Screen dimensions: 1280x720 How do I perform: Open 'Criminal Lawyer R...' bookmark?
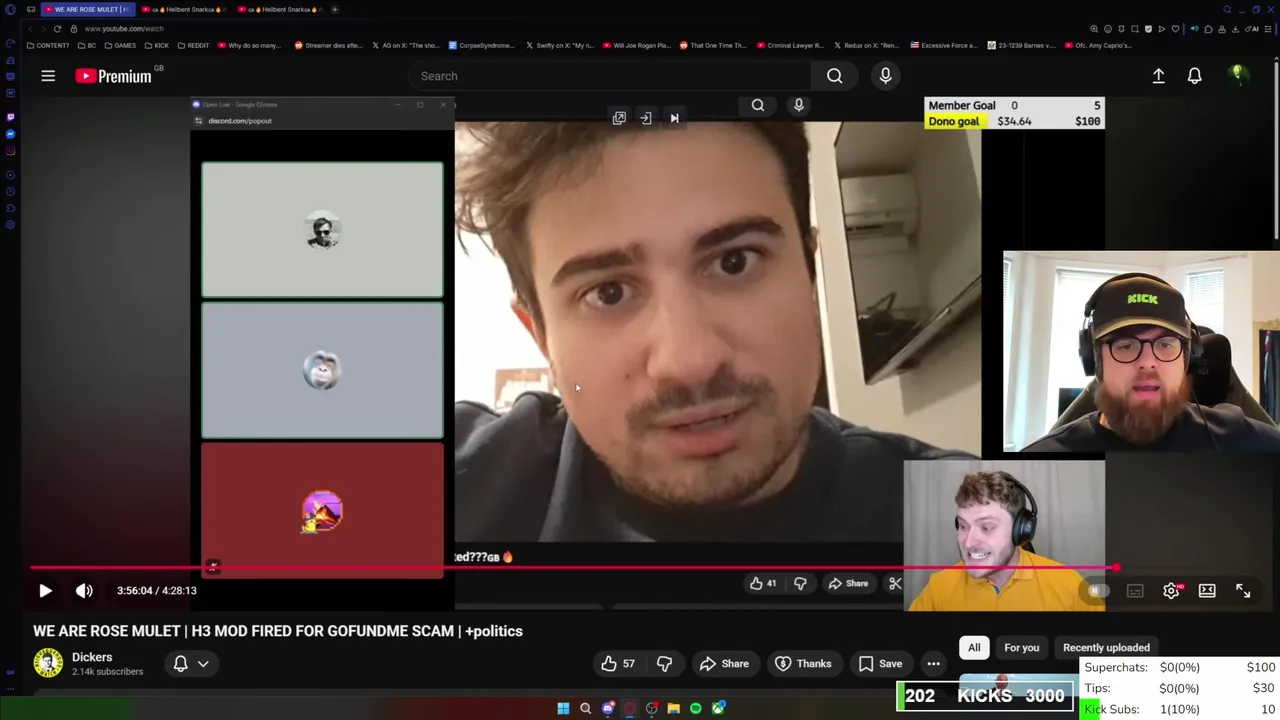point(790,45)
